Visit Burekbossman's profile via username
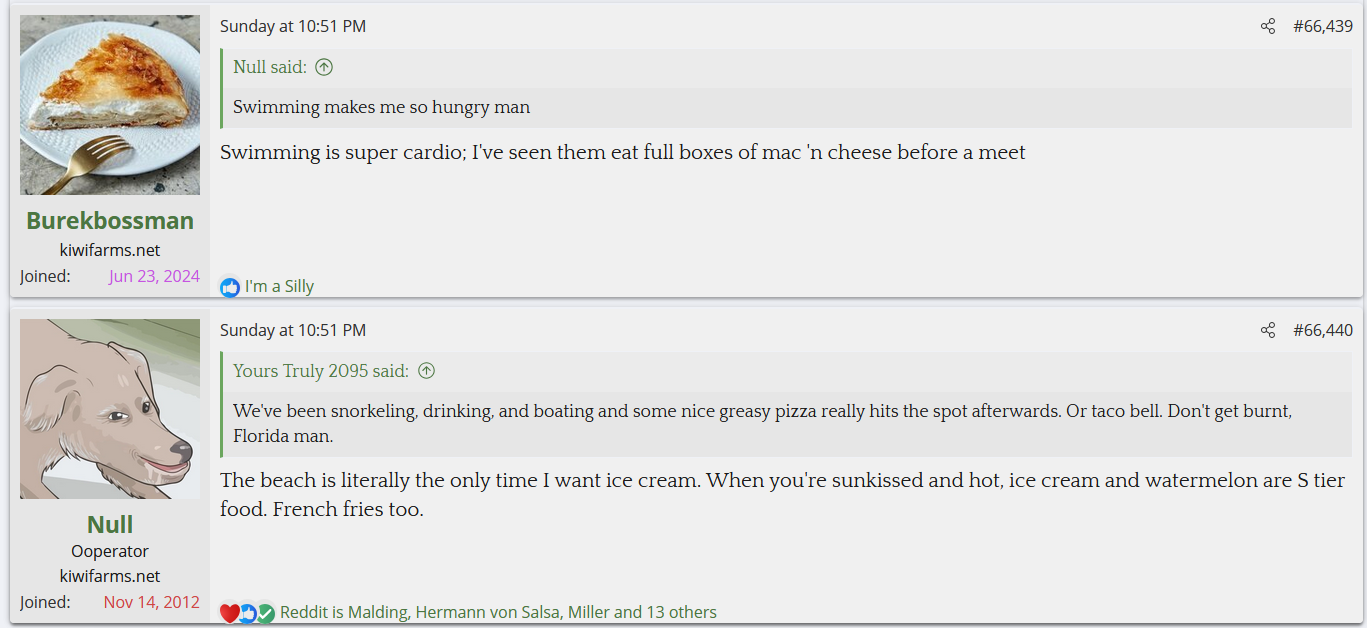1367x628 pixels. coord(110,221)
